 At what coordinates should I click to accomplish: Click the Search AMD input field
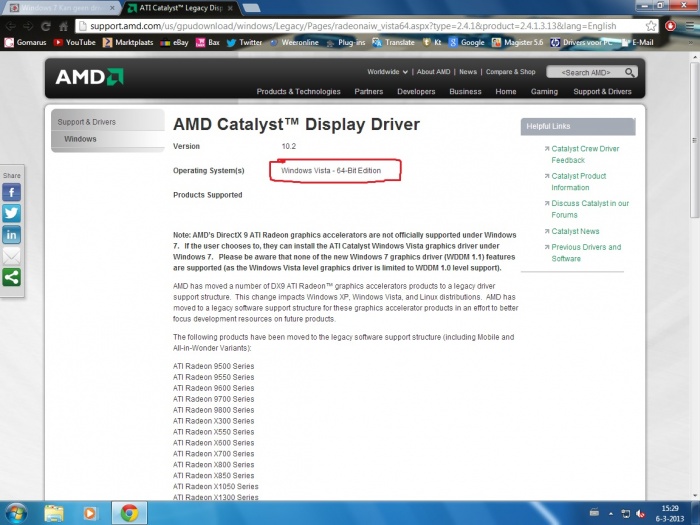[585, 72]
